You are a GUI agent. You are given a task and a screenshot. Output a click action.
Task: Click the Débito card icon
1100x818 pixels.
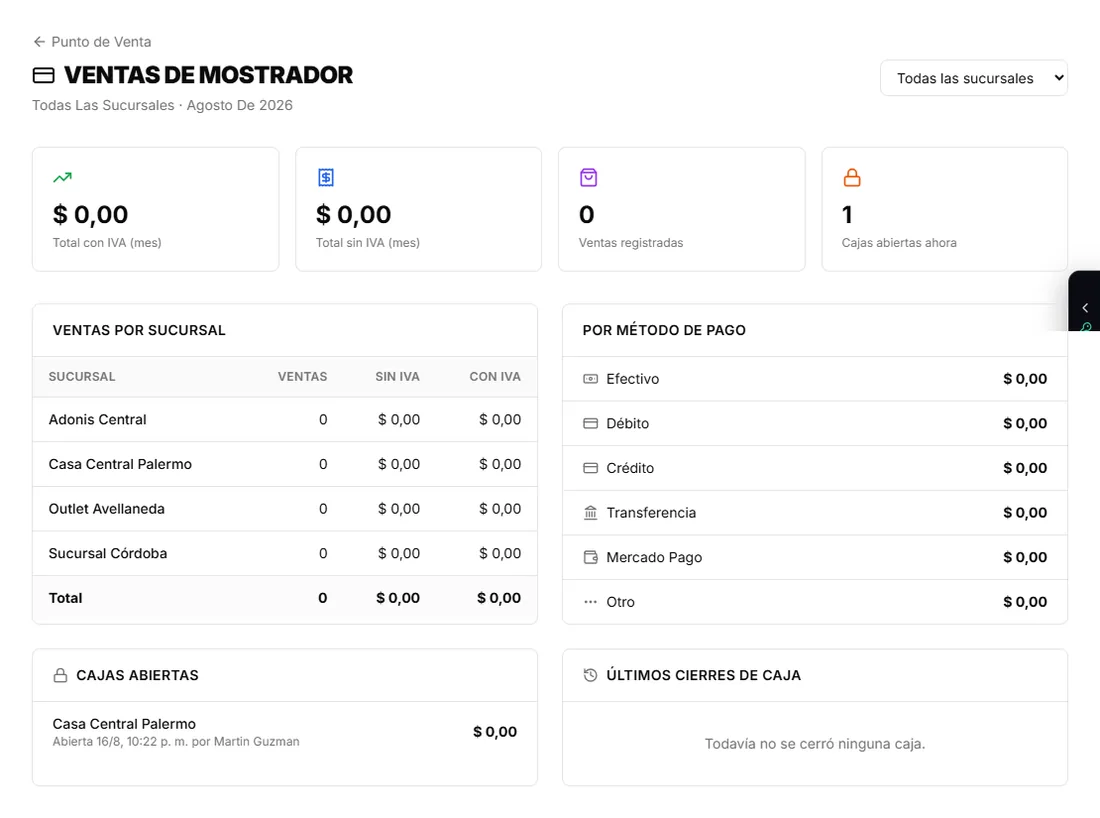click(x=591, y=424)
